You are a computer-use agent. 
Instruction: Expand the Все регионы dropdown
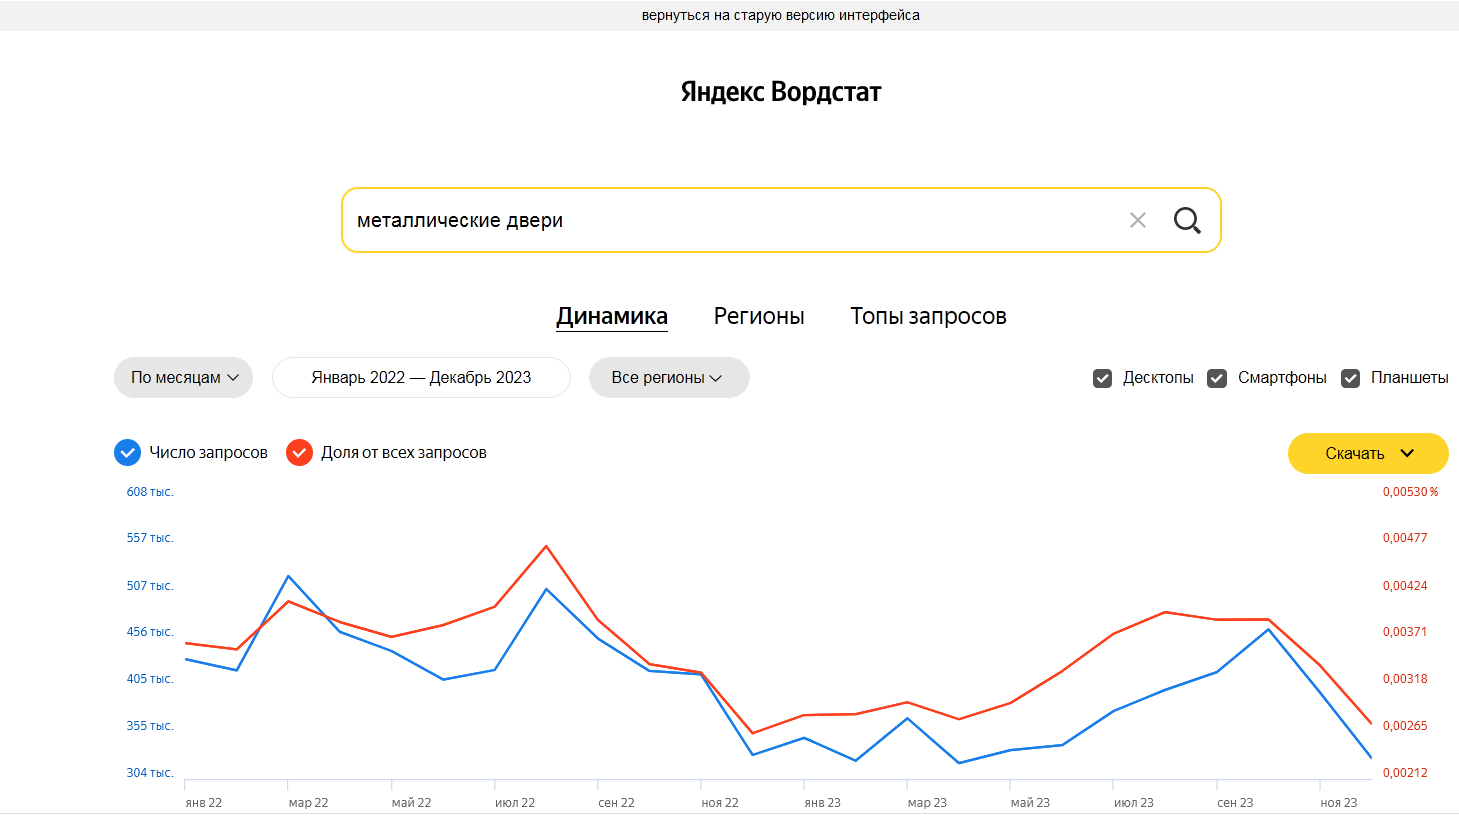point(669,378)
